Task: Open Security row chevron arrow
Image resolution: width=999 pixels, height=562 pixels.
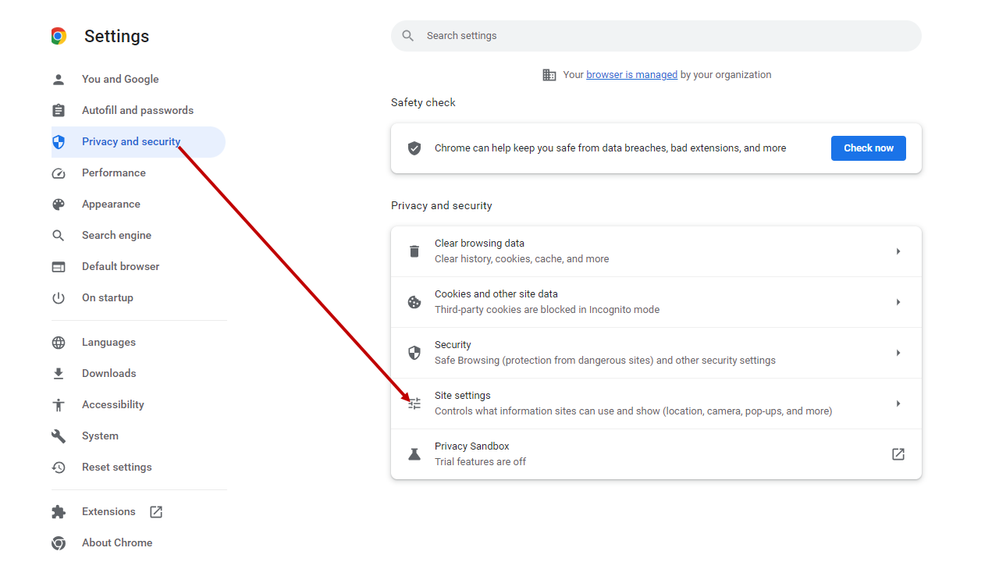Action: (x=898, y=353)
